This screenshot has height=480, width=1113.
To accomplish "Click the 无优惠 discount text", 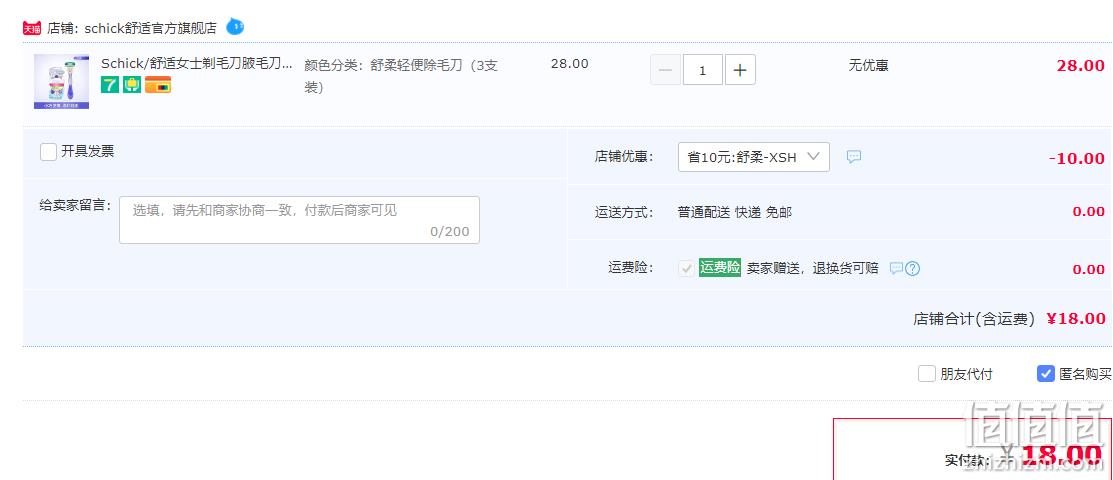I will tap(868, 65).
